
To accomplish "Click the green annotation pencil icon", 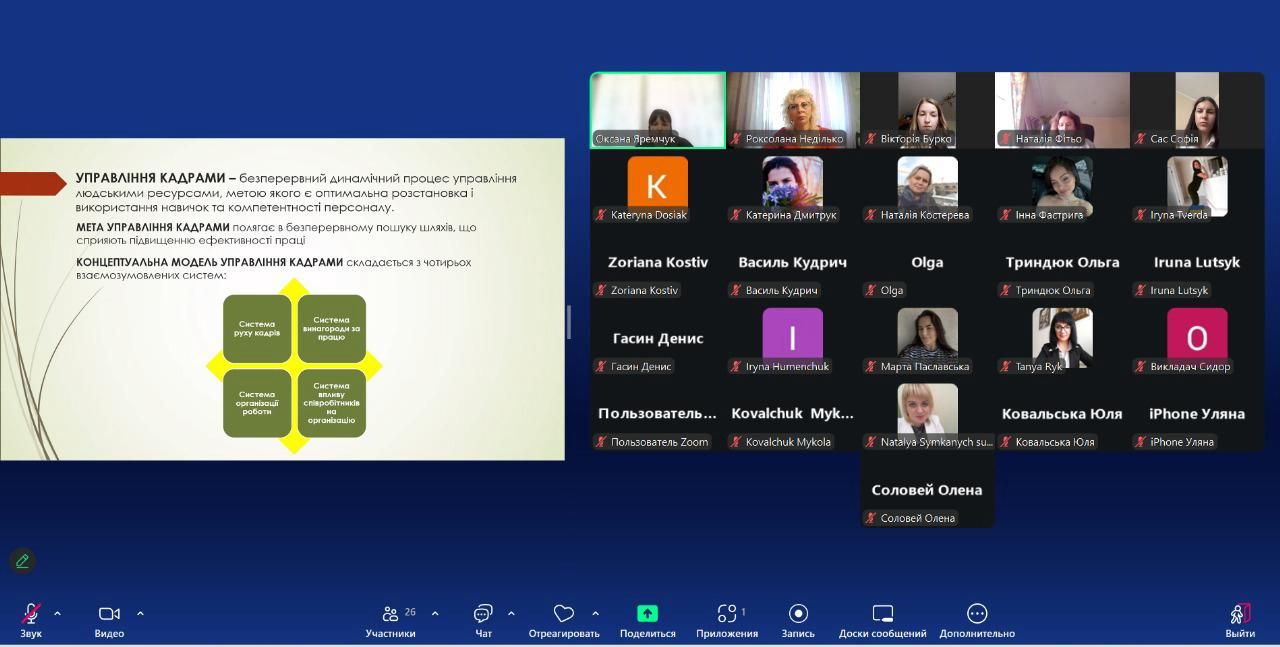I will point(22,561).
